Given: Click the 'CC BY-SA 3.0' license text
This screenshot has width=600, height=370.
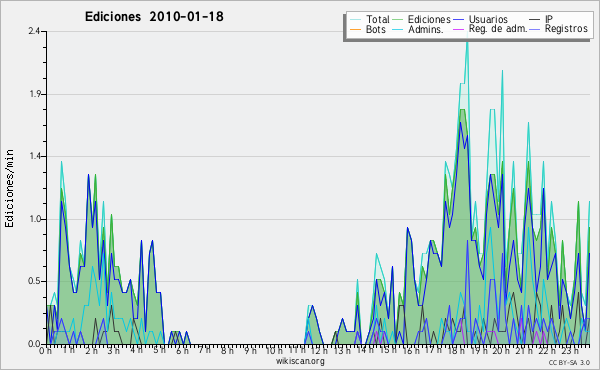Looking at the screenshot, I should point(569,362).
